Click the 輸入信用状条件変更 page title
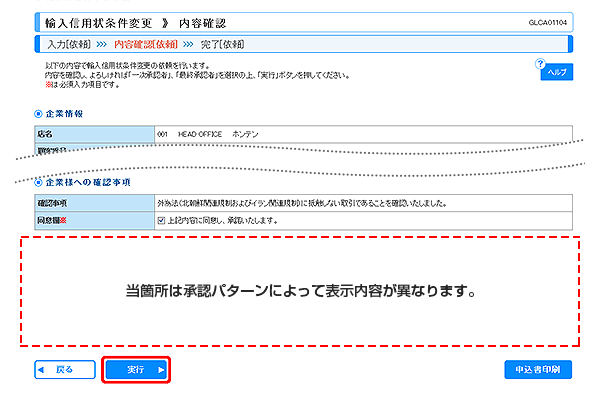Image resolution: width=600 pixels, height=393 pixels. click(x=98, y=23)
